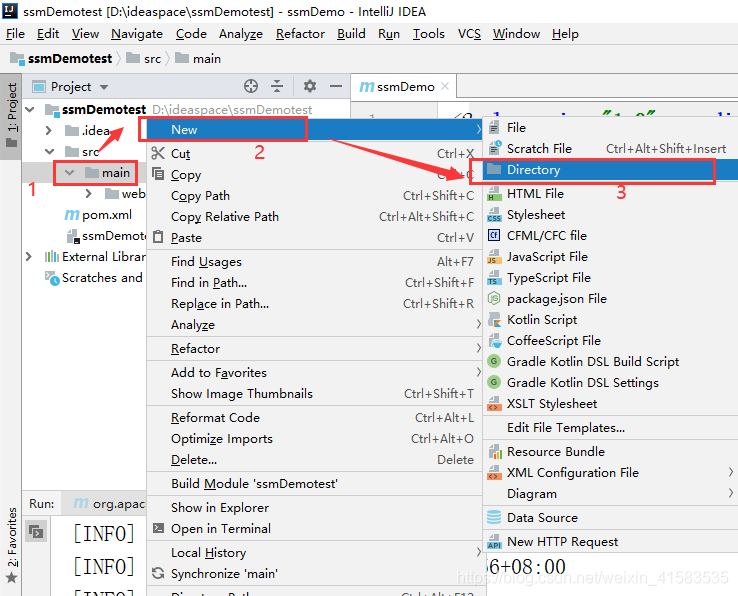The height and width of the screenshot is (596, 738).
Task: Click the Gradle Kotlin DSL Settings icon
Action: 494,382
